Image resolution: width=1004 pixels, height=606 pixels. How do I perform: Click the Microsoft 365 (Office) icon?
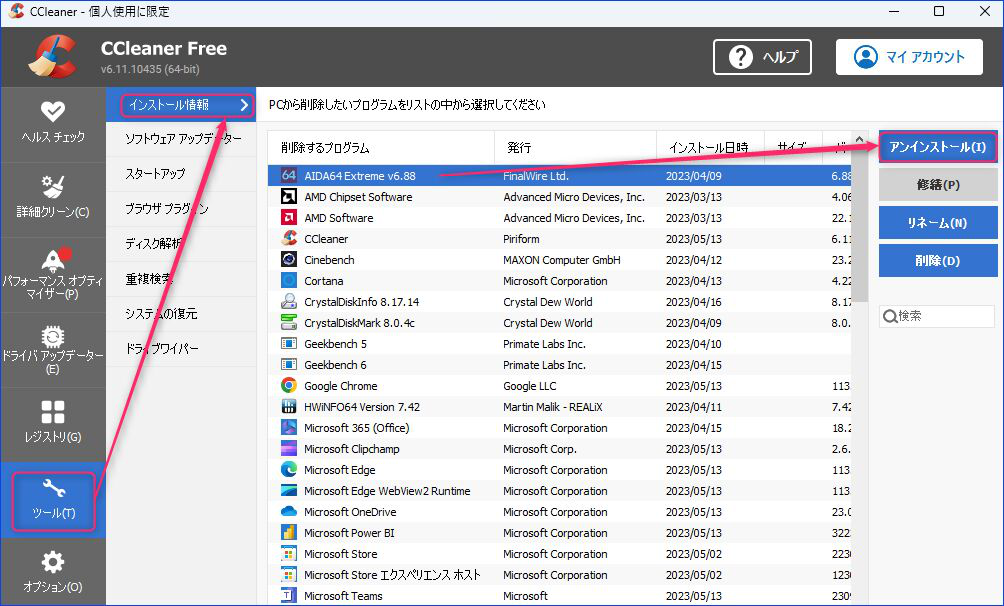coord(289,428)
